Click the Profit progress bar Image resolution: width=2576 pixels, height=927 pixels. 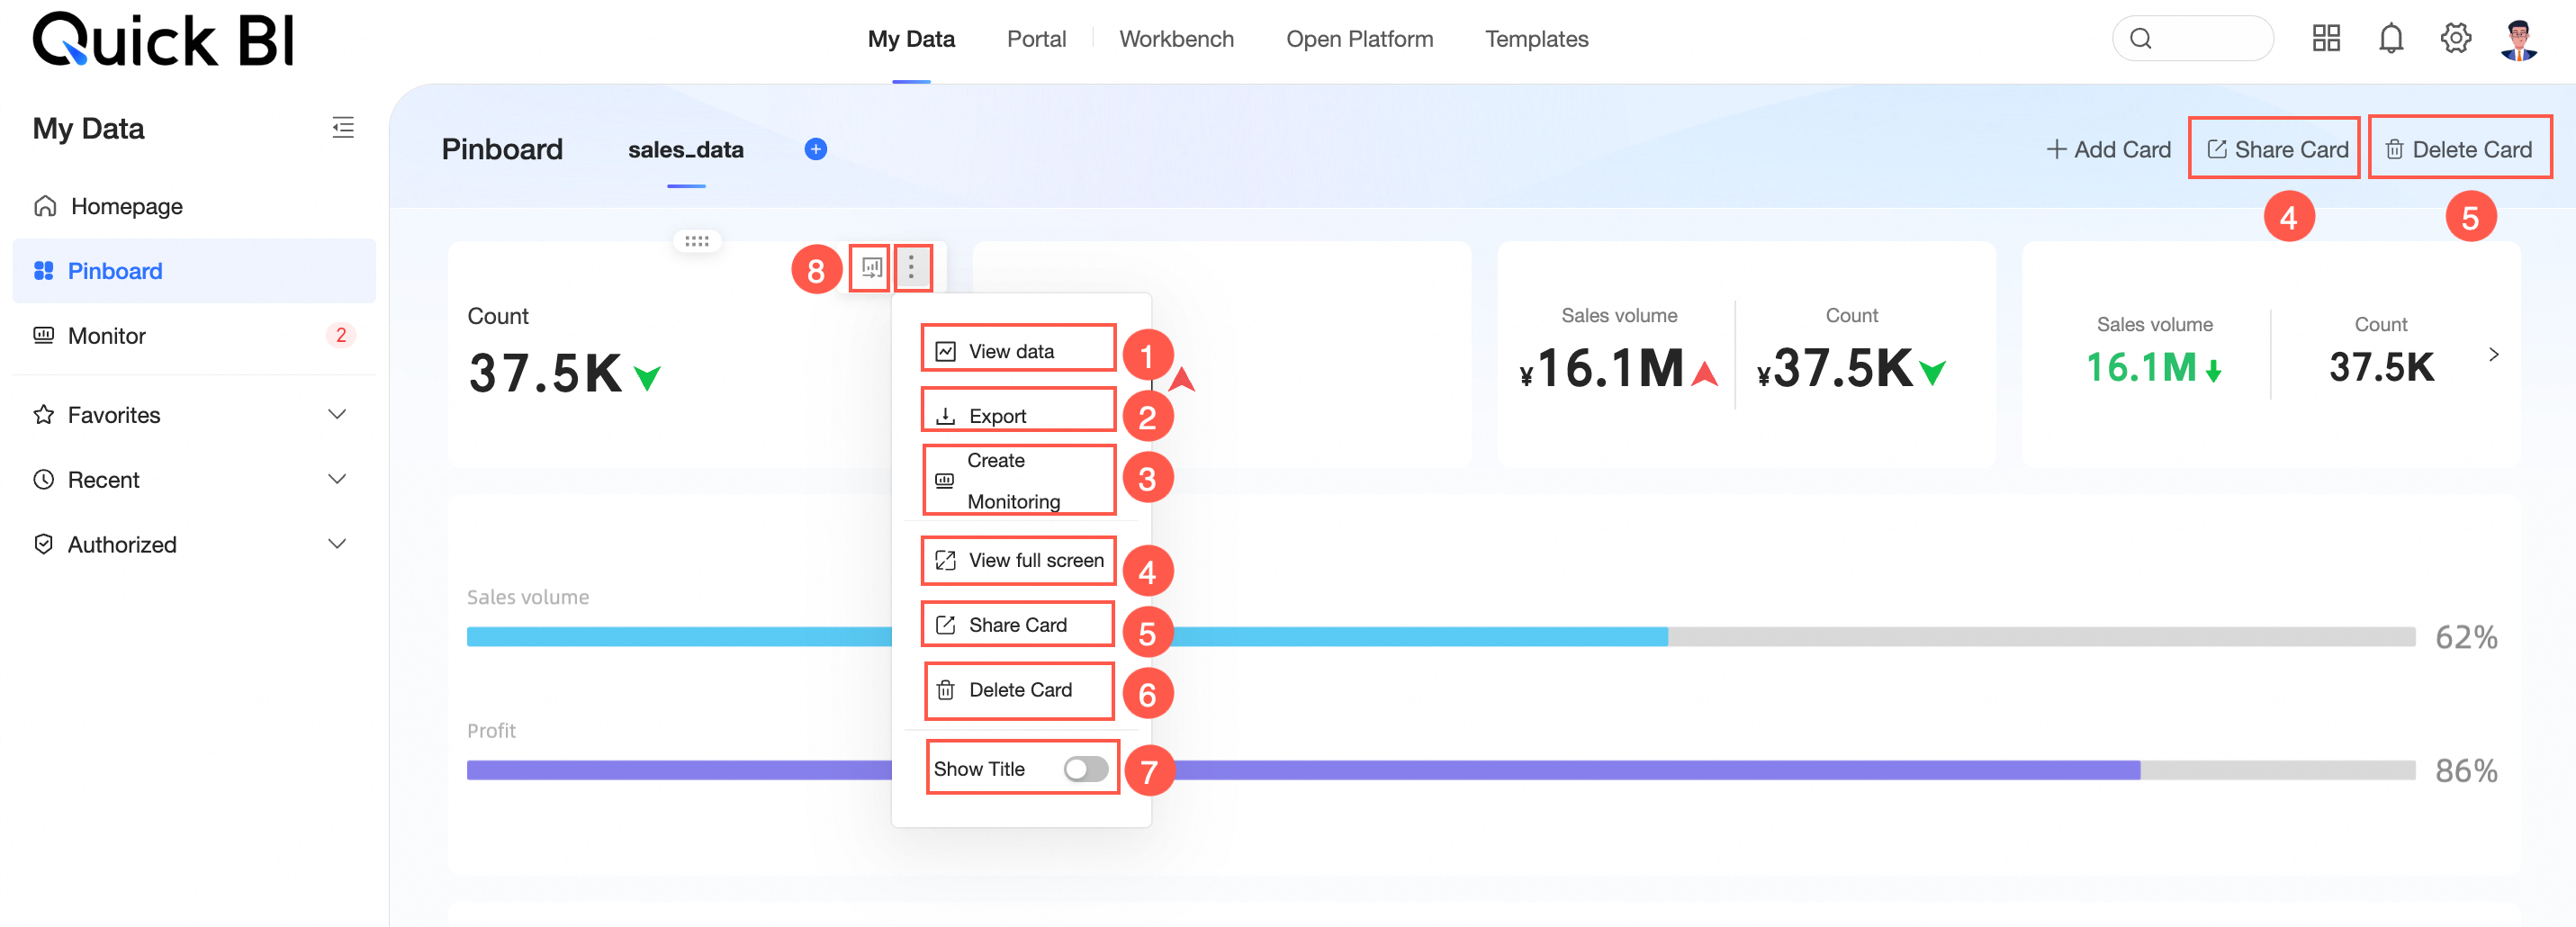tap(1440, 771)
